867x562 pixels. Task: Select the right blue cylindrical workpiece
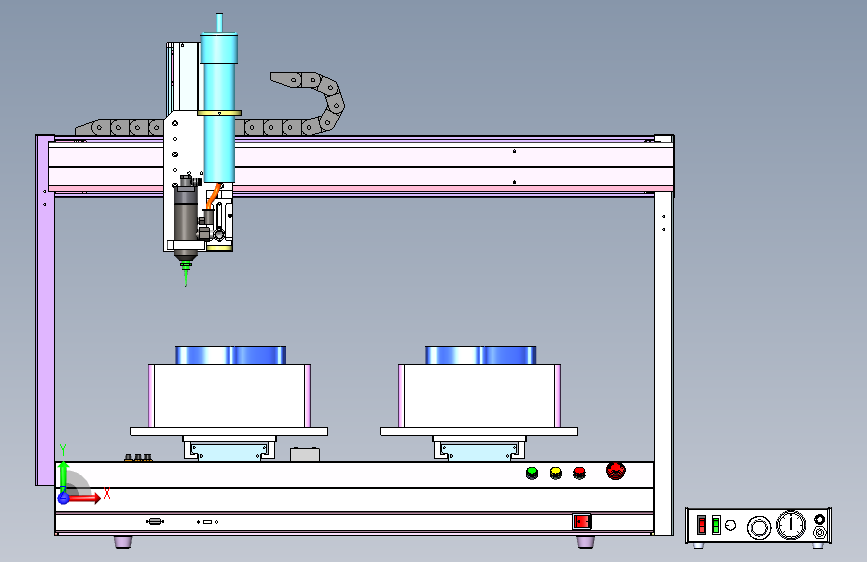point(480,355)
